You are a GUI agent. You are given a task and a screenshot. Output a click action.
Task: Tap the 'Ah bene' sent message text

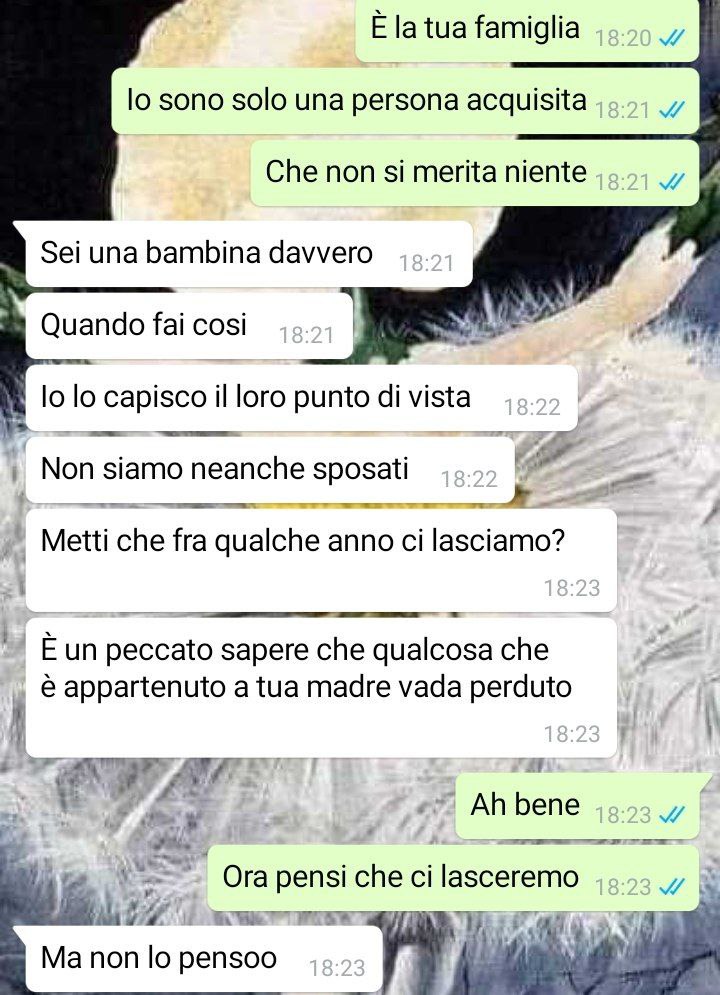point(525,805)
